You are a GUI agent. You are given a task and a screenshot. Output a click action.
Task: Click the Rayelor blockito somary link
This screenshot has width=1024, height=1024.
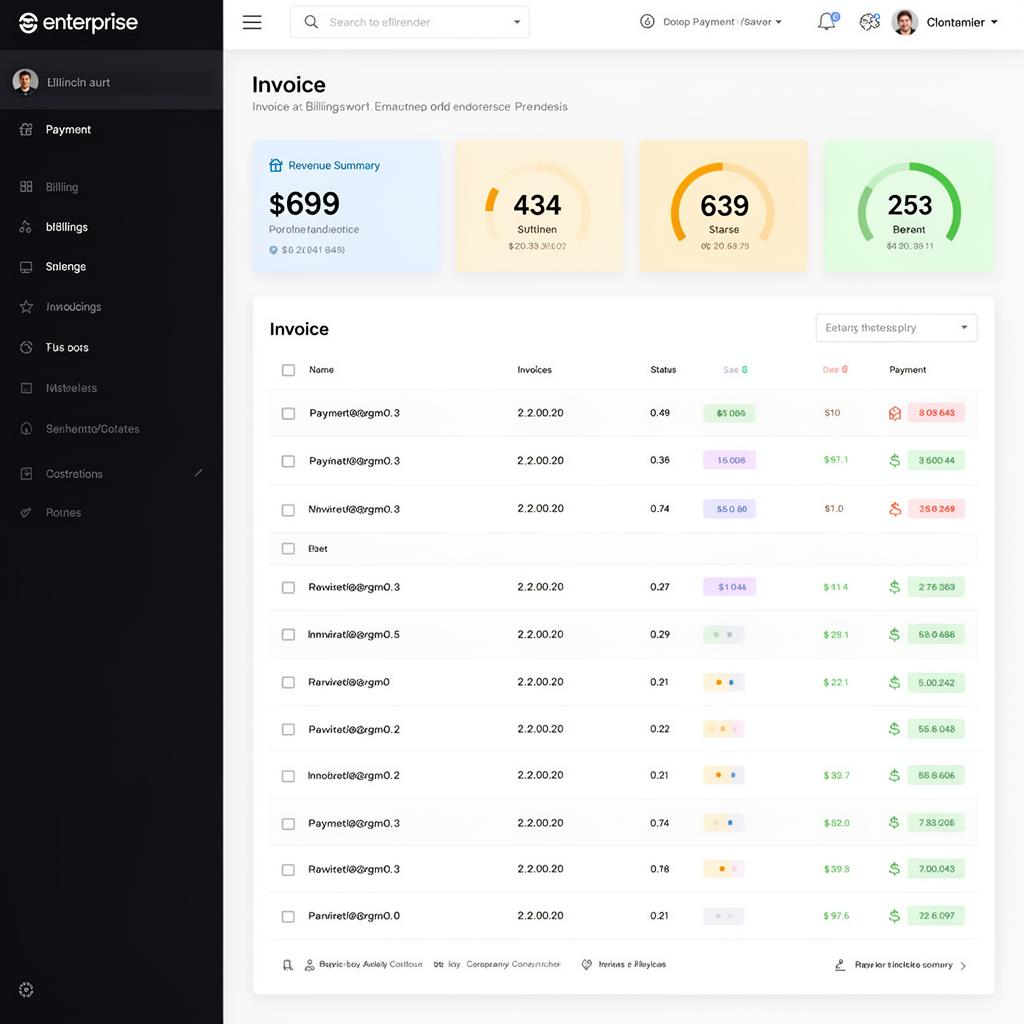(903, 965)
